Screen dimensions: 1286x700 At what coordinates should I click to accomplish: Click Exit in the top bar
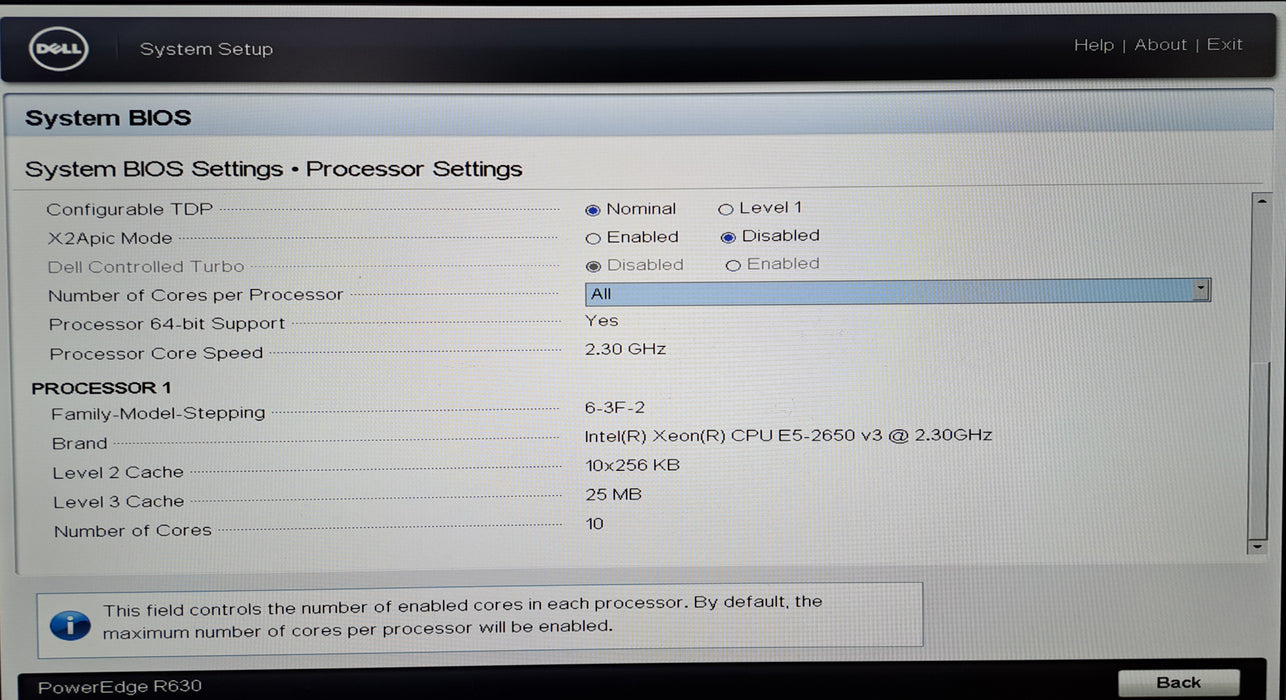(1224, 44)
